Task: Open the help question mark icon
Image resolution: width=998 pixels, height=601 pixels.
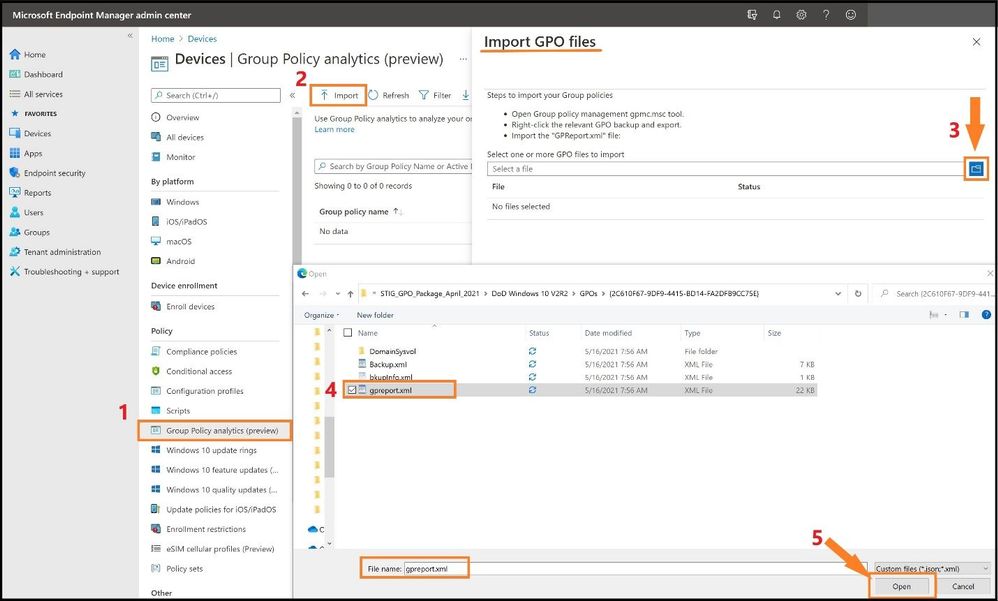Action: [826, 15]
